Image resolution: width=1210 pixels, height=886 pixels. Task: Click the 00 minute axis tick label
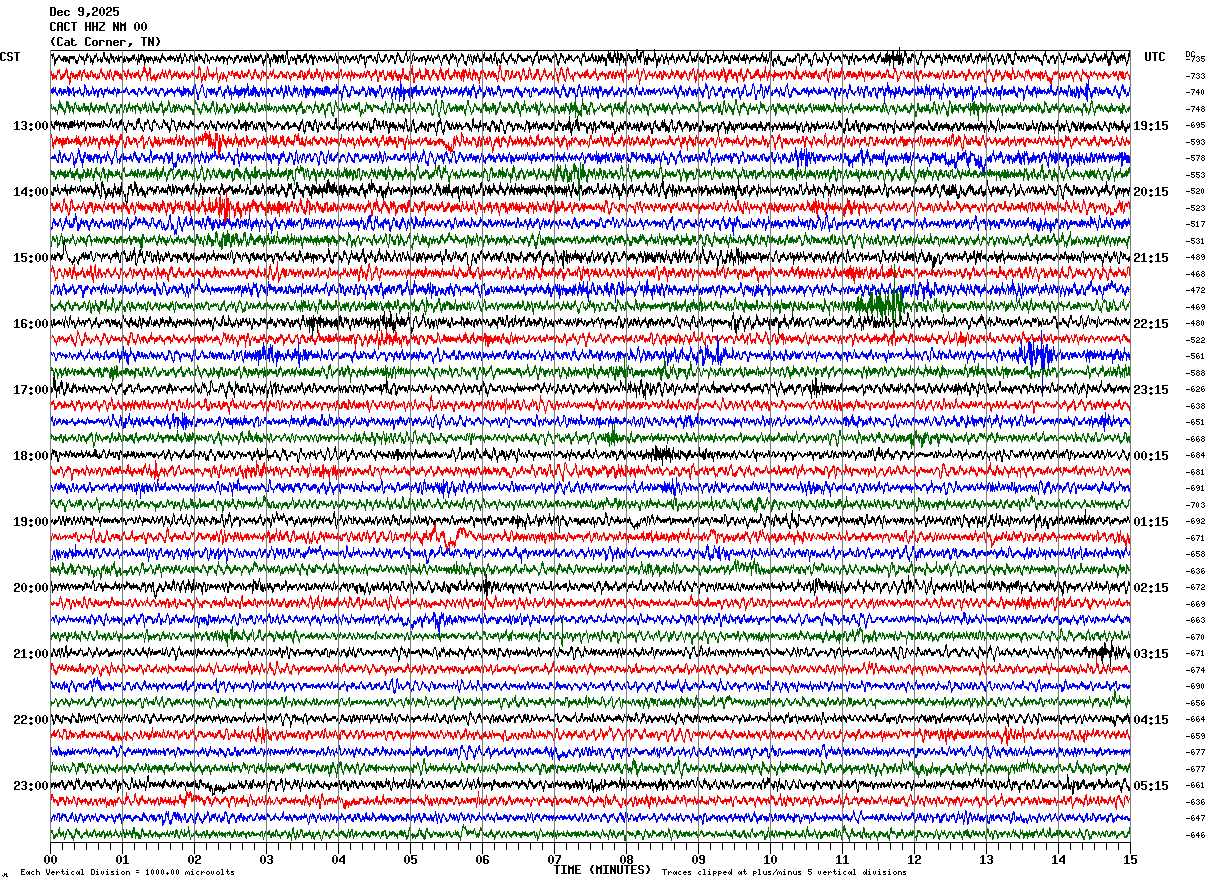[50, 859]
